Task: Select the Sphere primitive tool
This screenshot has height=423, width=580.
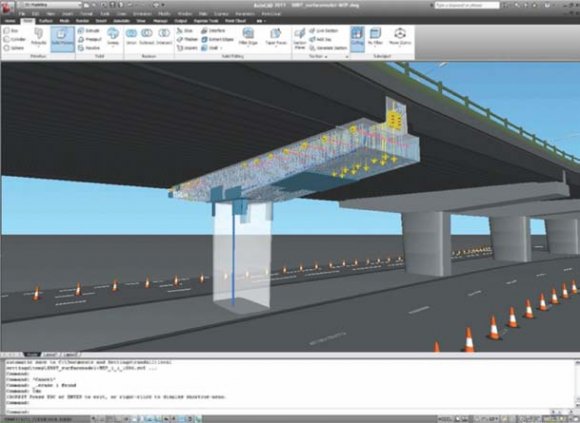Action: pos(14,48)
